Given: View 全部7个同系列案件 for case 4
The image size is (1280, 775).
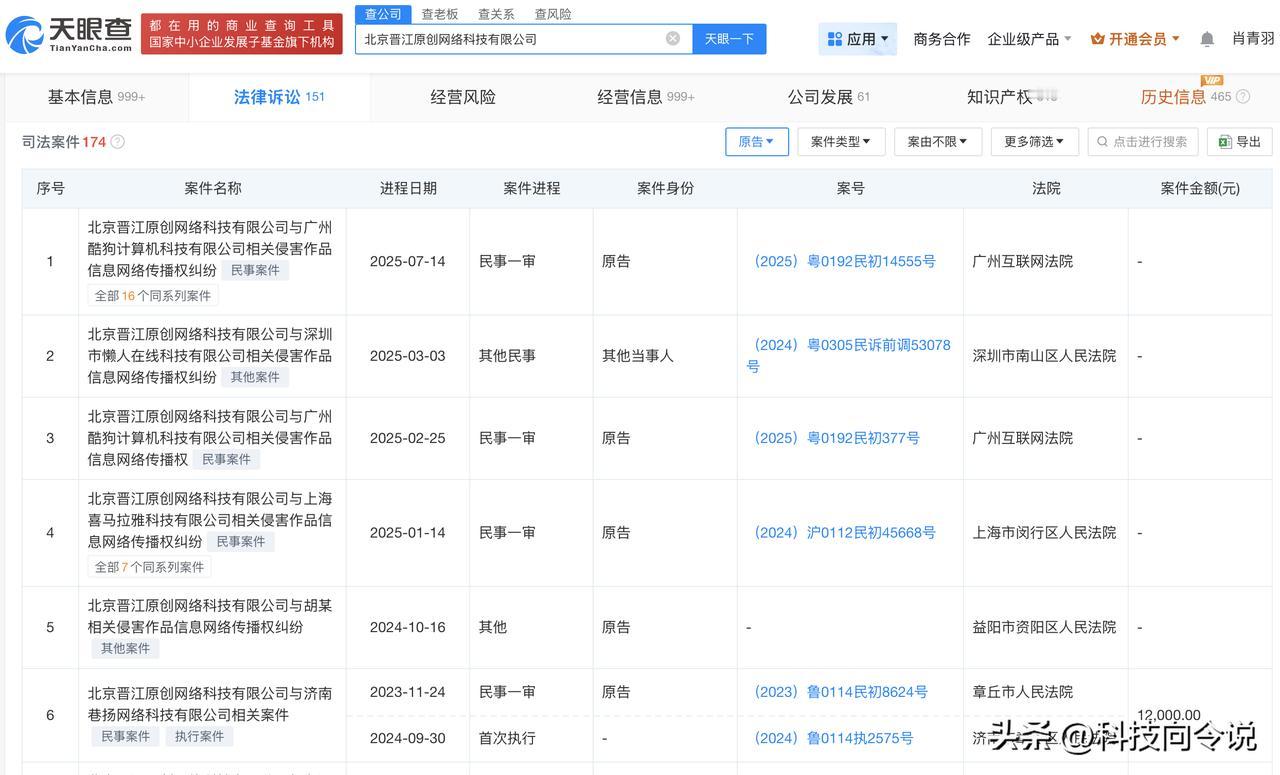Looking at the screenshot, I should click(x=149, y=567).
